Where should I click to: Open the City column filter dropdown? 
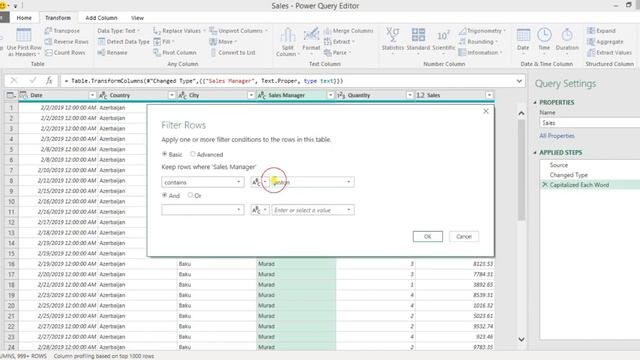(x=251, y=95)
